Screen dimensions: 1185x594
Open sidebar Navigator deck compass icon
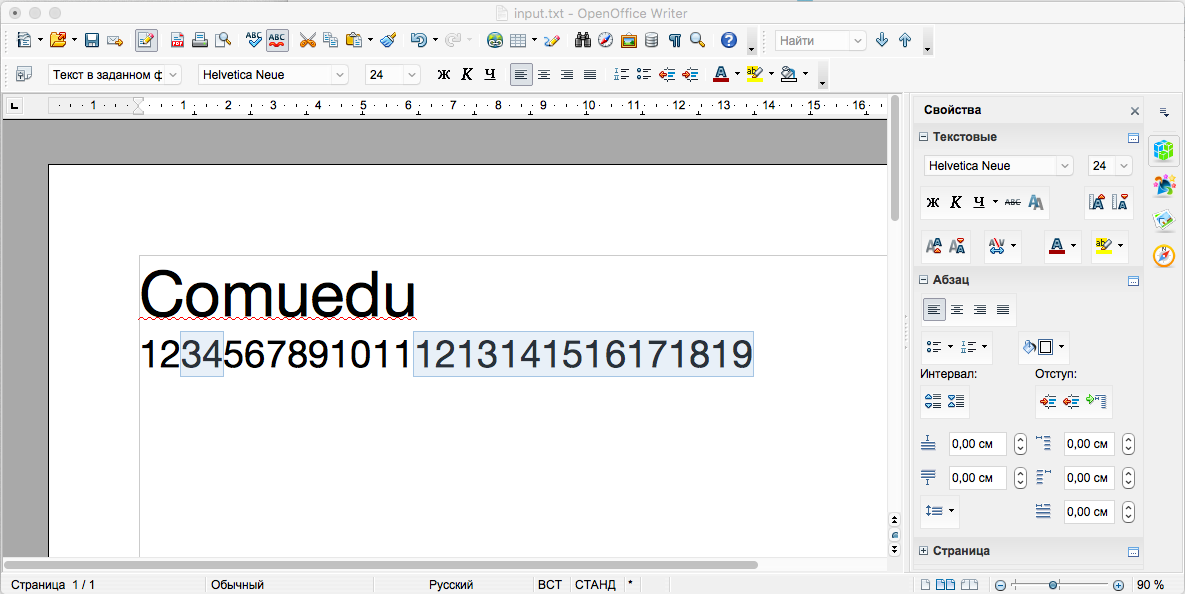pos(1164,256)
